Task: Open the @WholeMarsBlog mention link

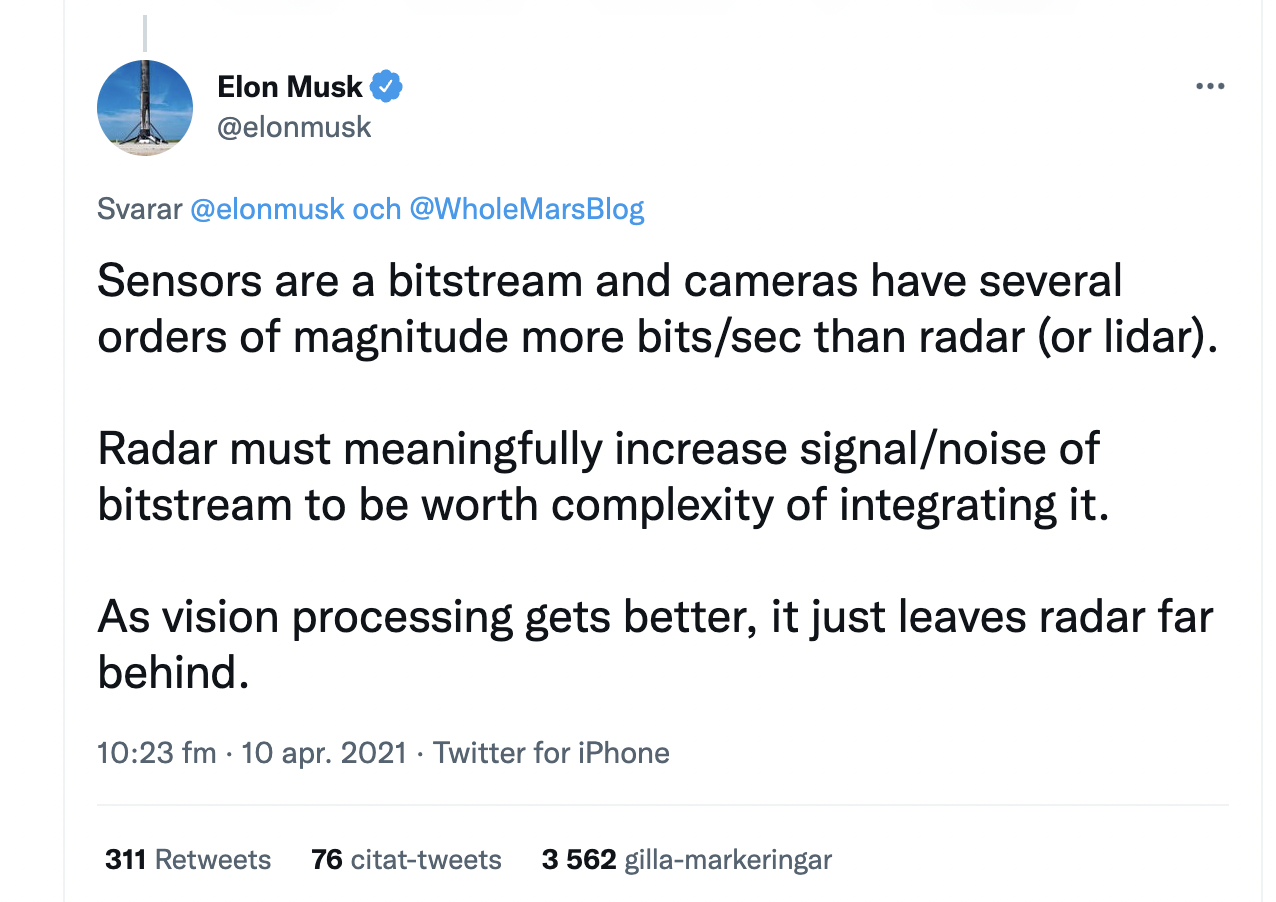Action: [527, 209]
